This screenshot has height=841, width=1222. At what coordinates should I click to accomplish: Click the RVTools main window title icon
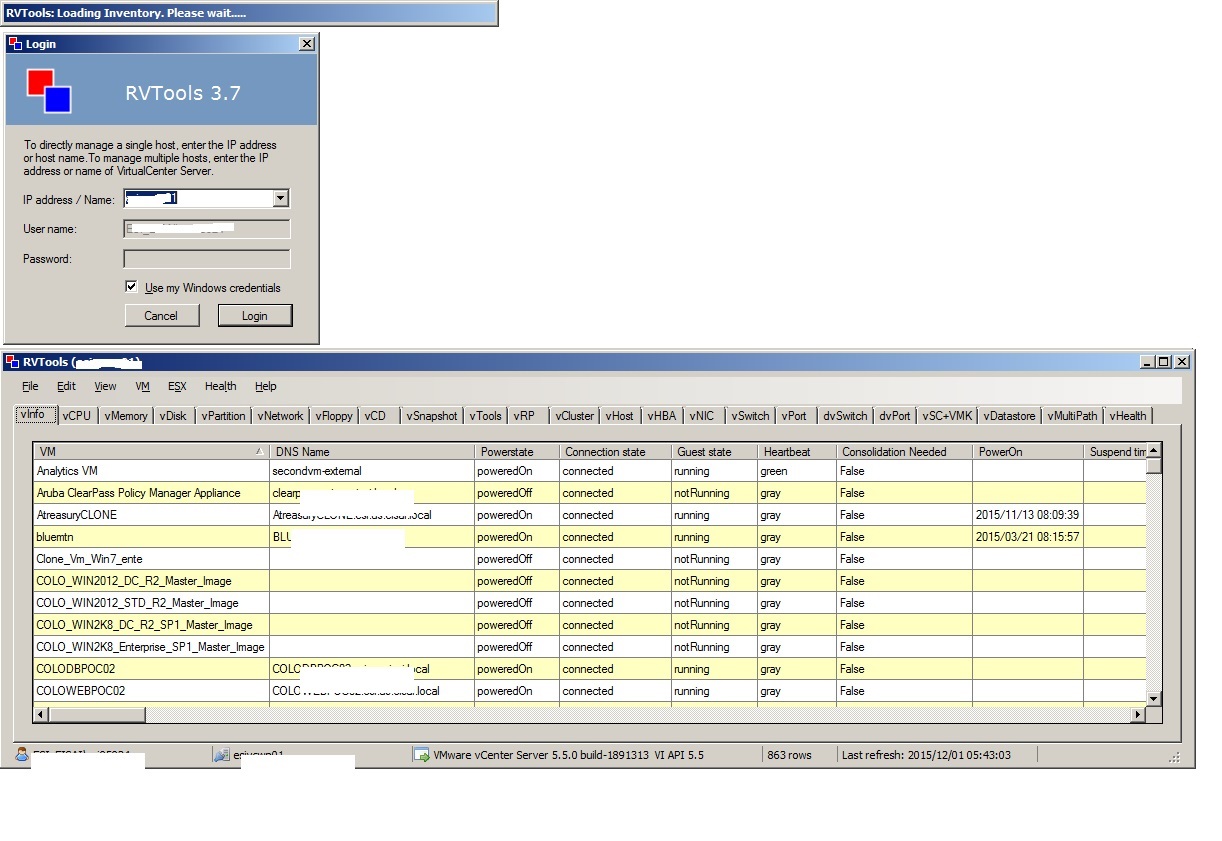(12, 362)
